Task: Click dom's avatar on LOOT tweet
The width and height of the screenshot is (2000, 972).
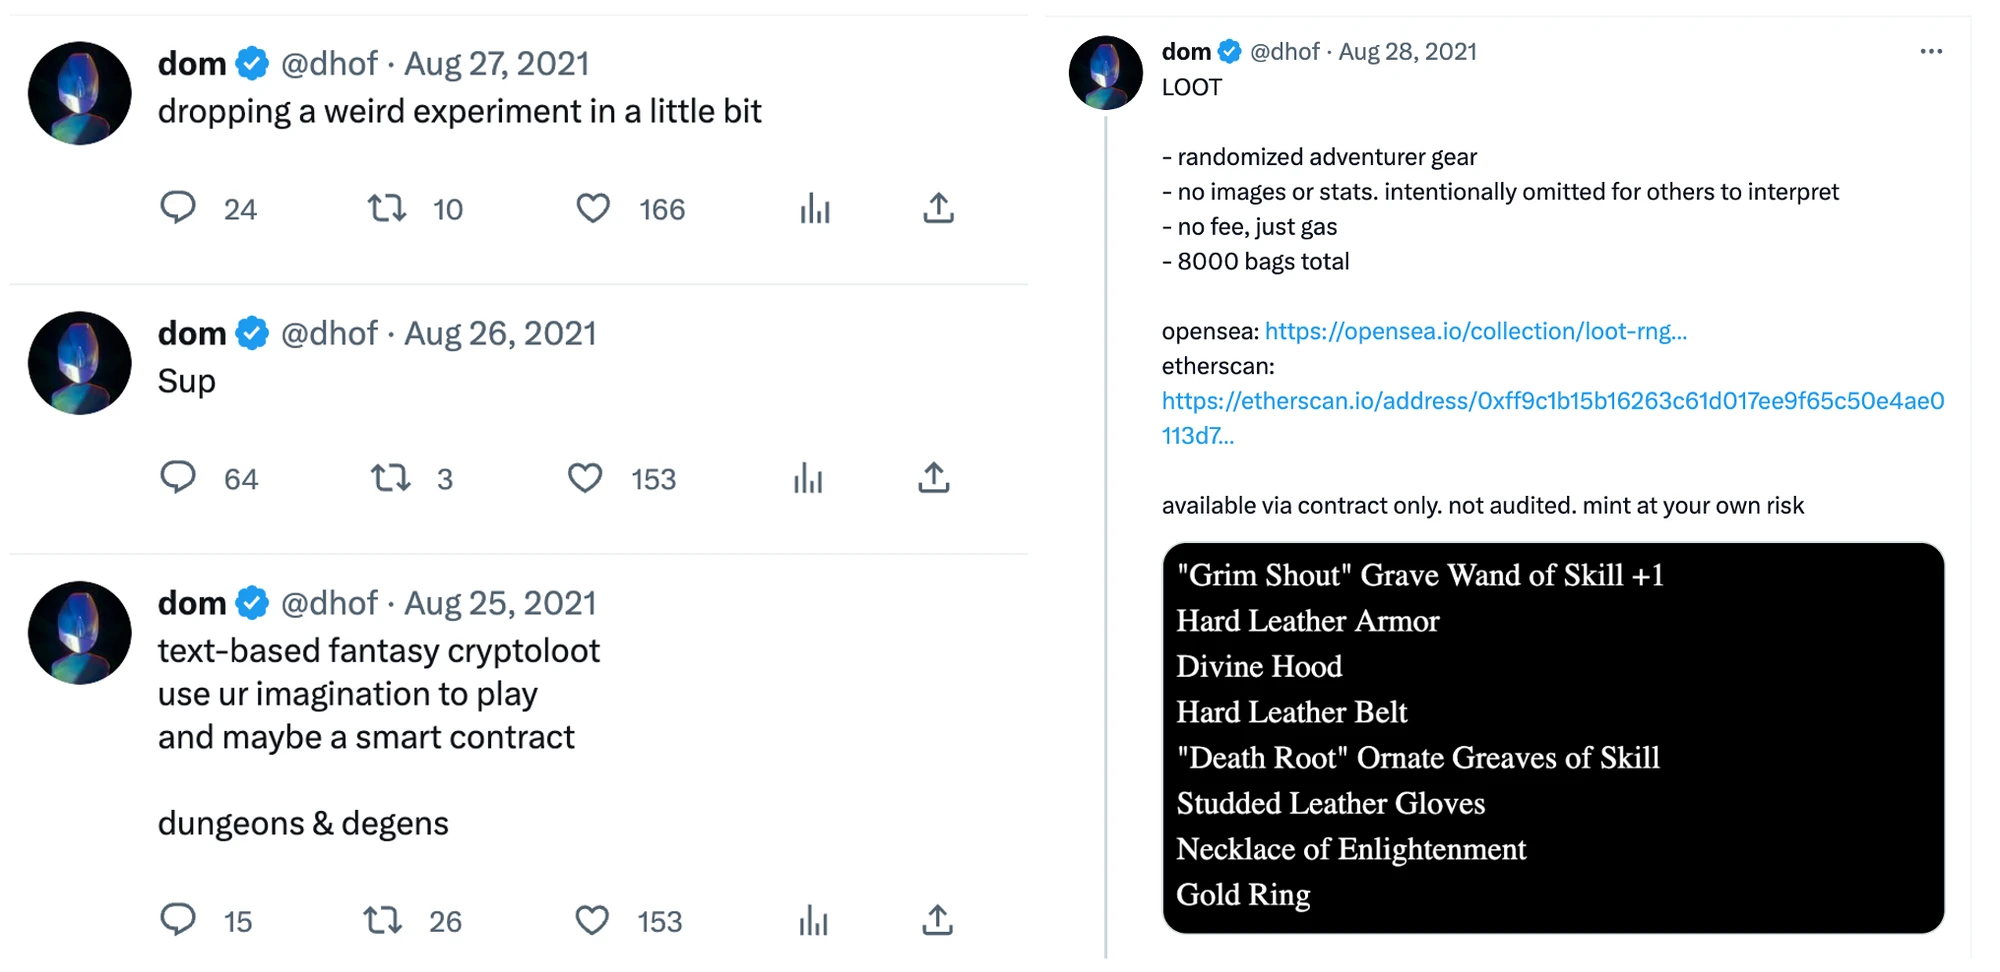Action: (1105, 73)
